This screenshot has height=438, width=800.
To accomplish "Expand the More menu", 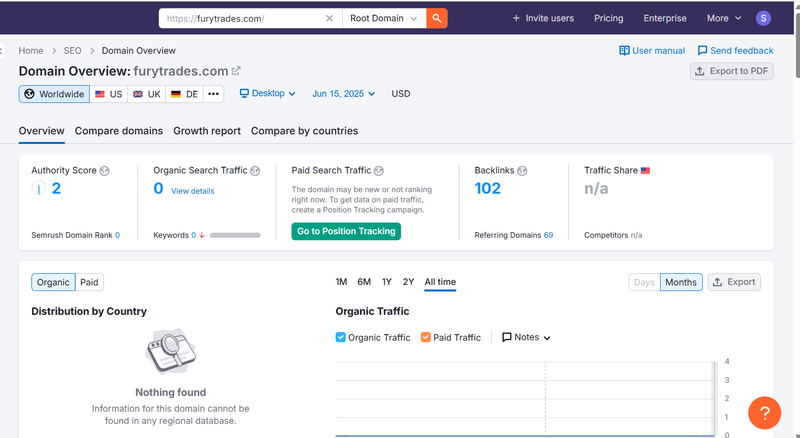I will (x=723, y=18).
